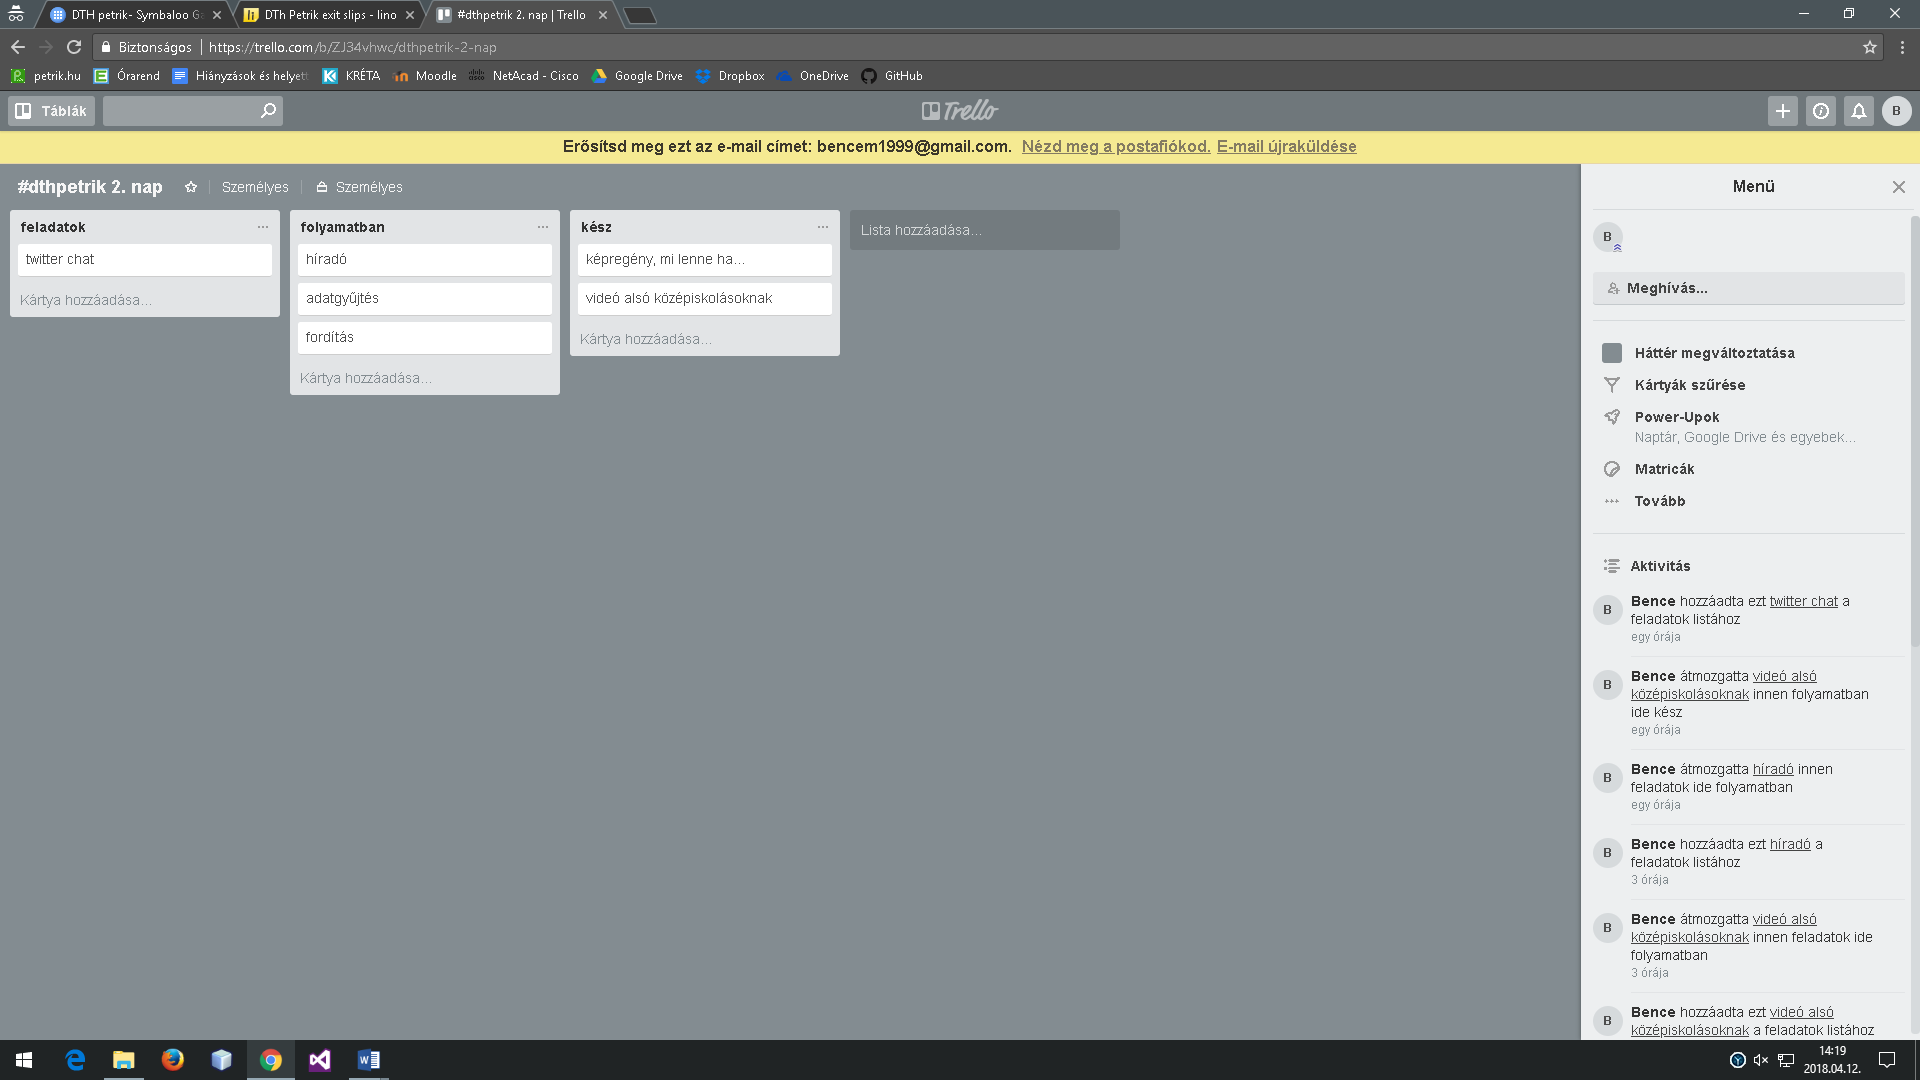Image resolution: width=1920 pixels, height=1080 pixels.
Task: Open the notifications bell icon
Action: point(1858,111)
